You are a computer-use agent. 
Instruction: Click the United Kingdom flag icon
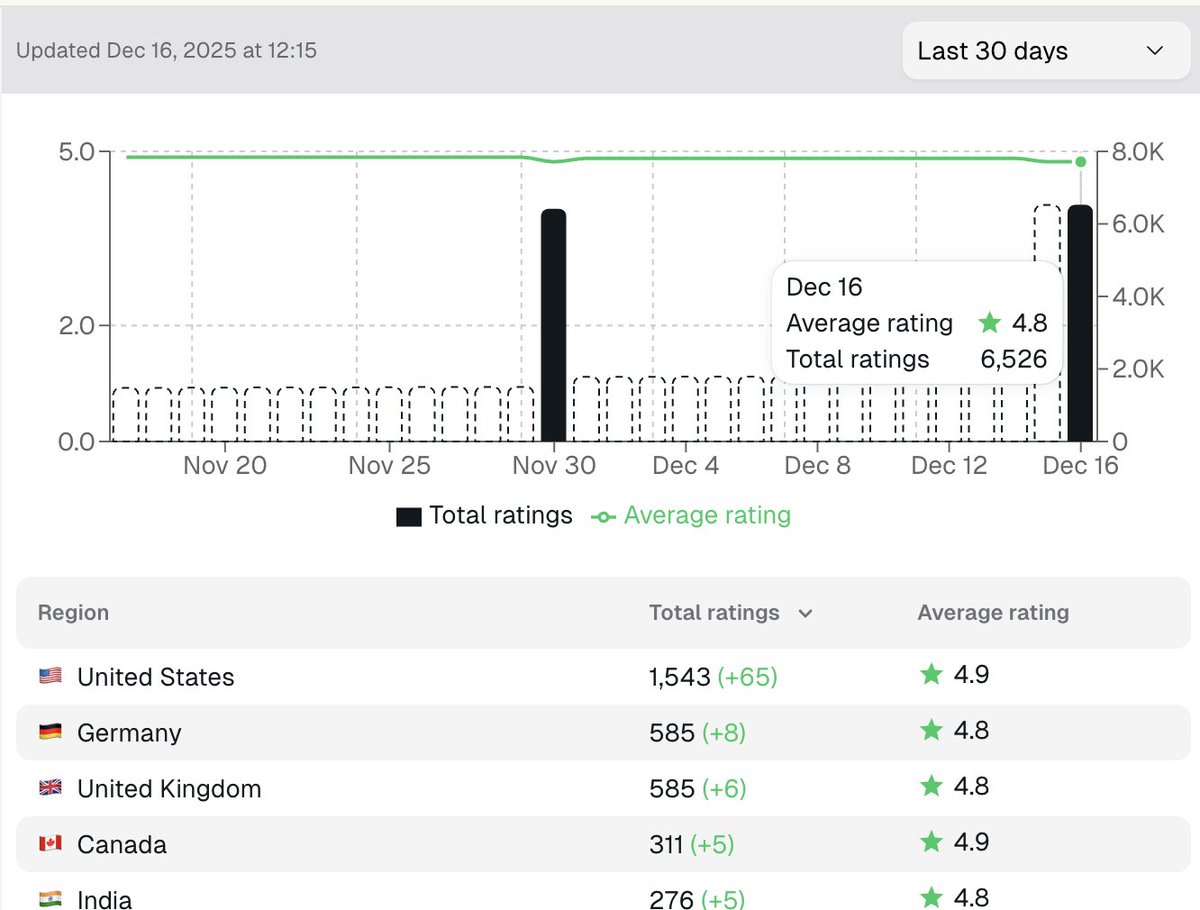(x=50, y=788)
